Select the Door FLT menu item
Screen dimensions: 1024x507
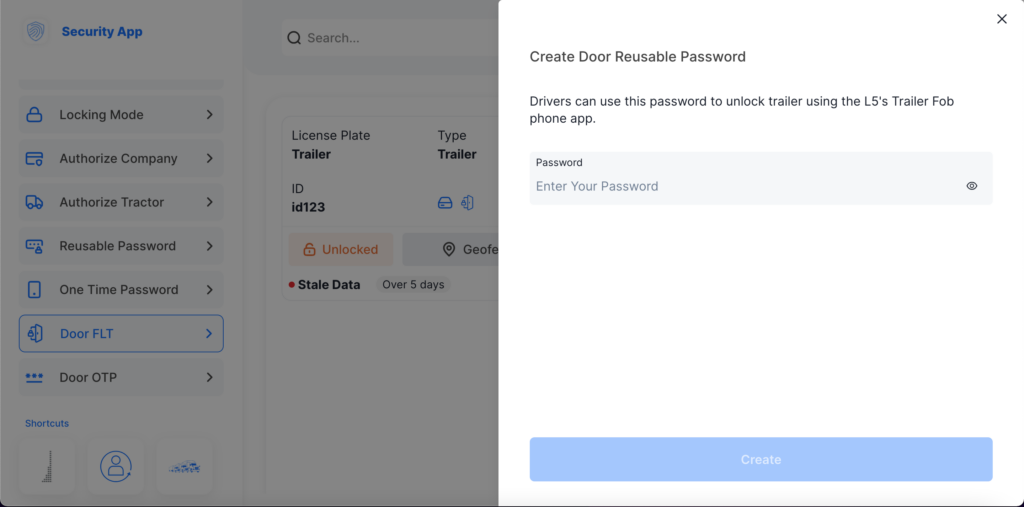pyautogui.click(x=121, y=334)
